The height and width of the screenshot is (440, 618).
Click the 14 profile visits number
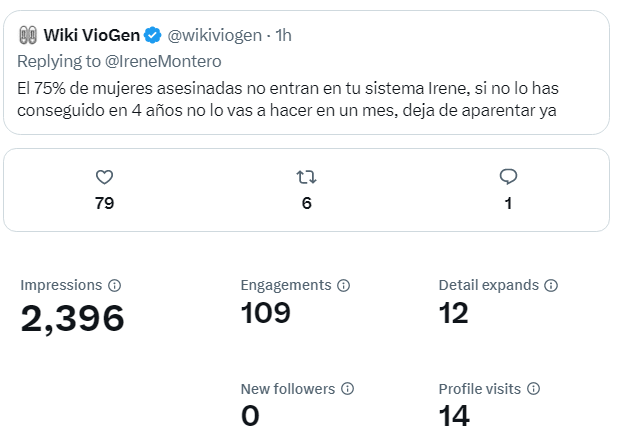[454, 415]
